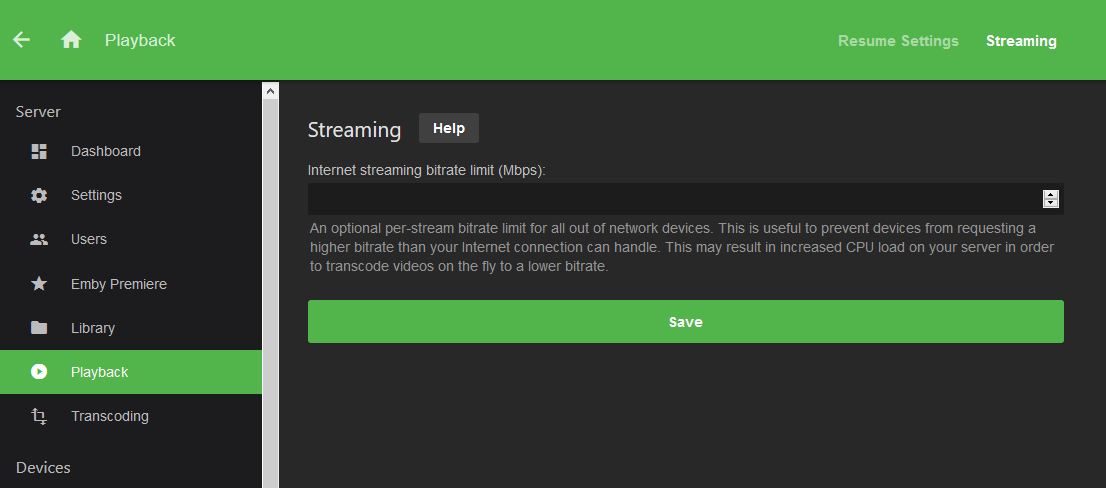This screenshot has width=1106, height=488.
Task: Open the Dashboard menu item
Action: tap(106, 151)
